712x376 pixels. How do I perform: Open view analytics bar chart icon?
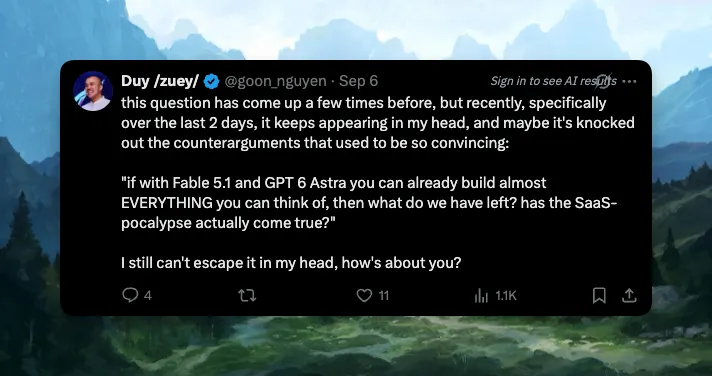[x=481, y=296]
